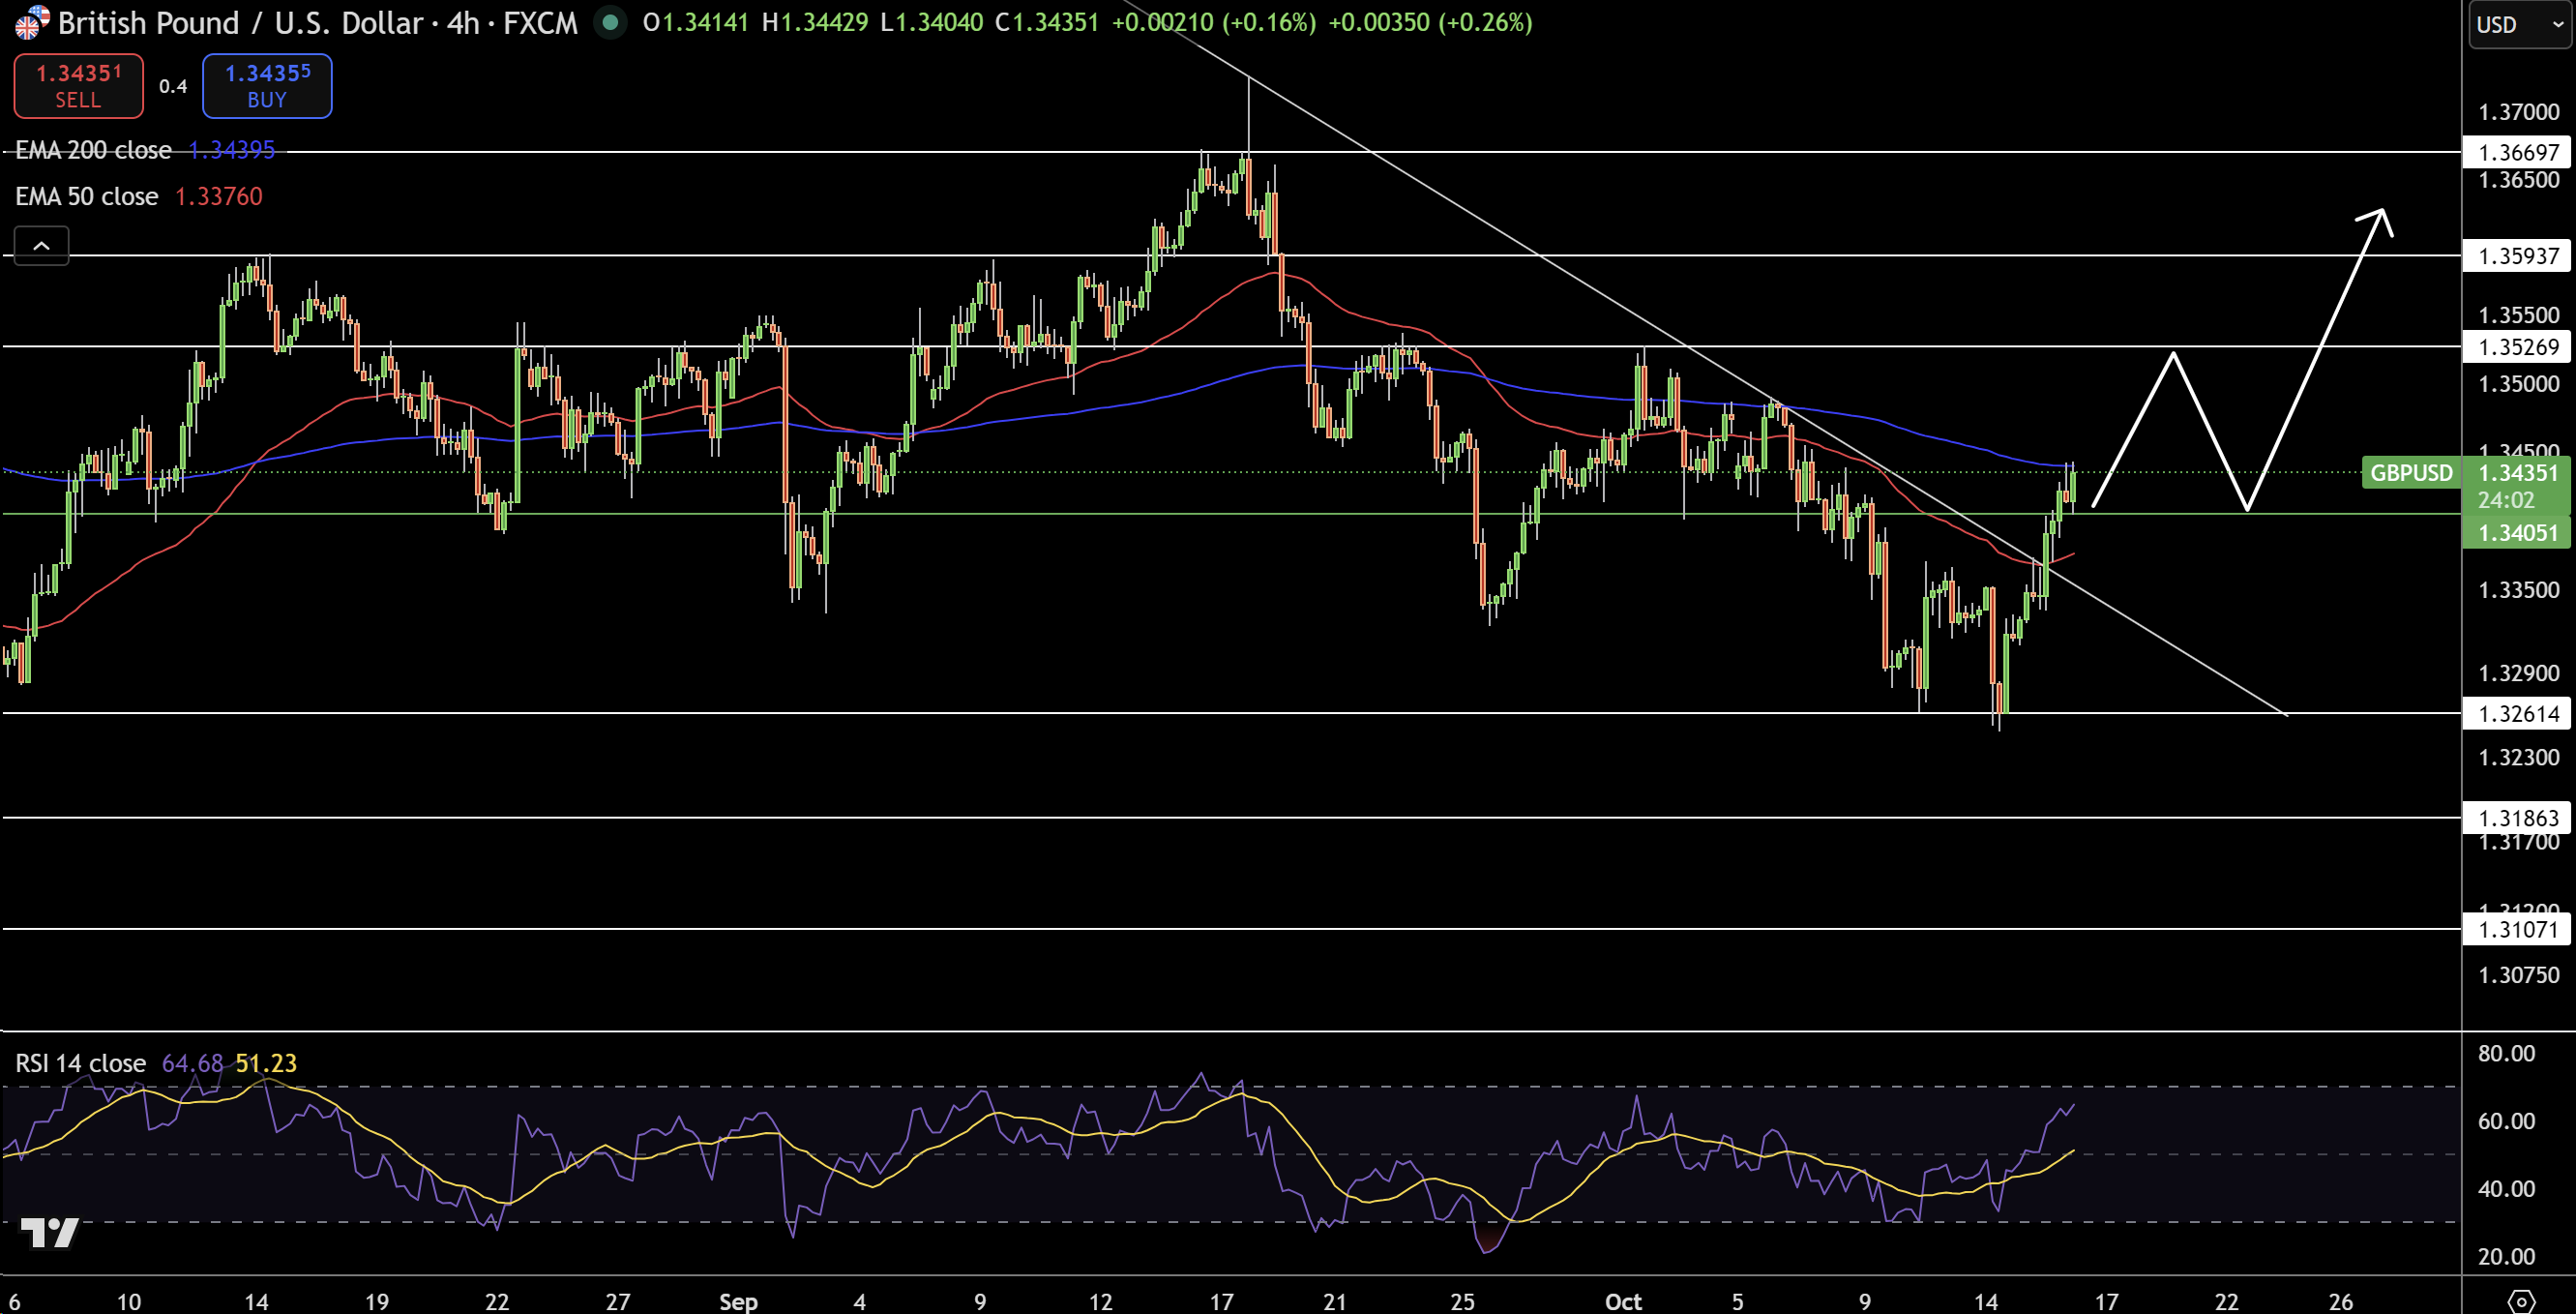Click the GBPUSD green price tag
This screenshot has width=2576, height=1314.
(2410, 473)
